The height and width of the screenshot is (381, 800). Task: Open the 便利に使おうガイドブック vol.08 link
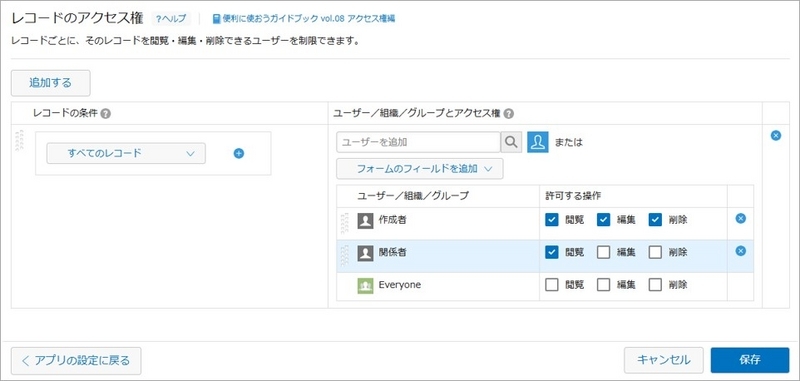point(304,19)
